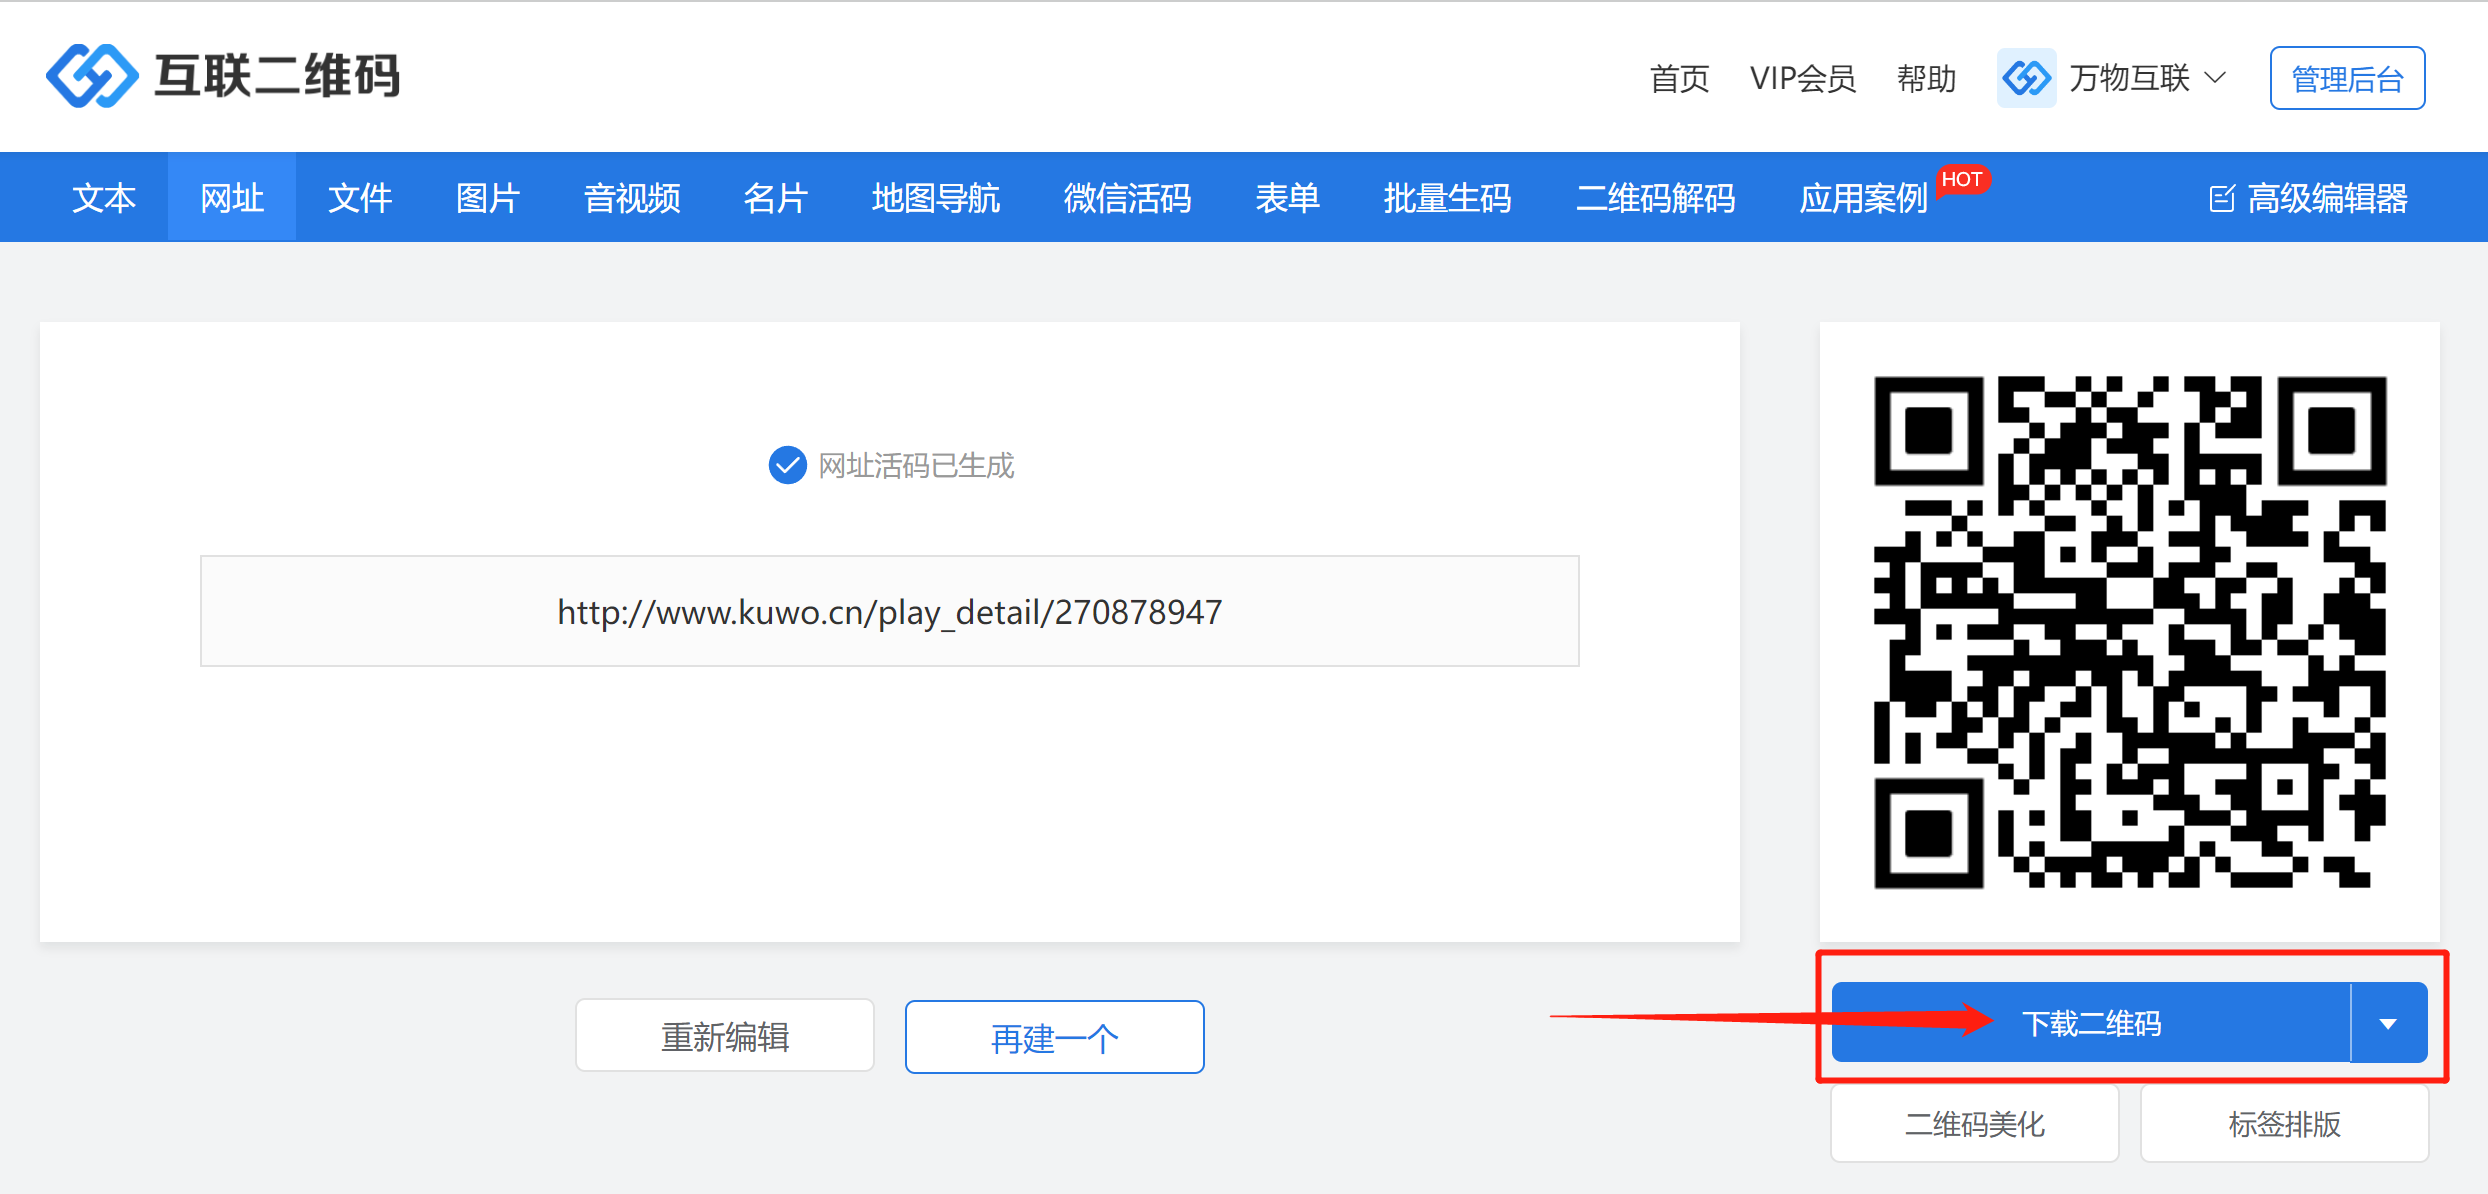This screenshot has height=1194, width=2488.
Task: Click the 下载二维码 button
Action: click(2090, 1023)
